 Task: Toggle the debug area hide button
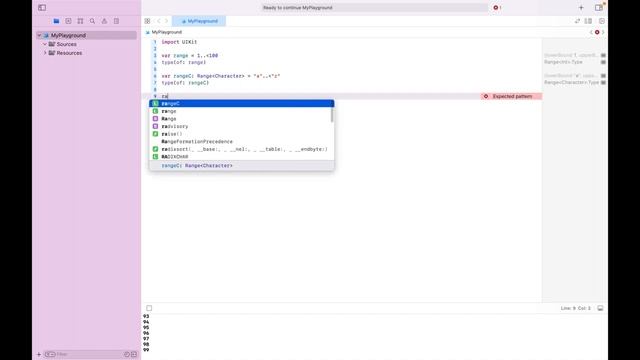click(600, 308)
